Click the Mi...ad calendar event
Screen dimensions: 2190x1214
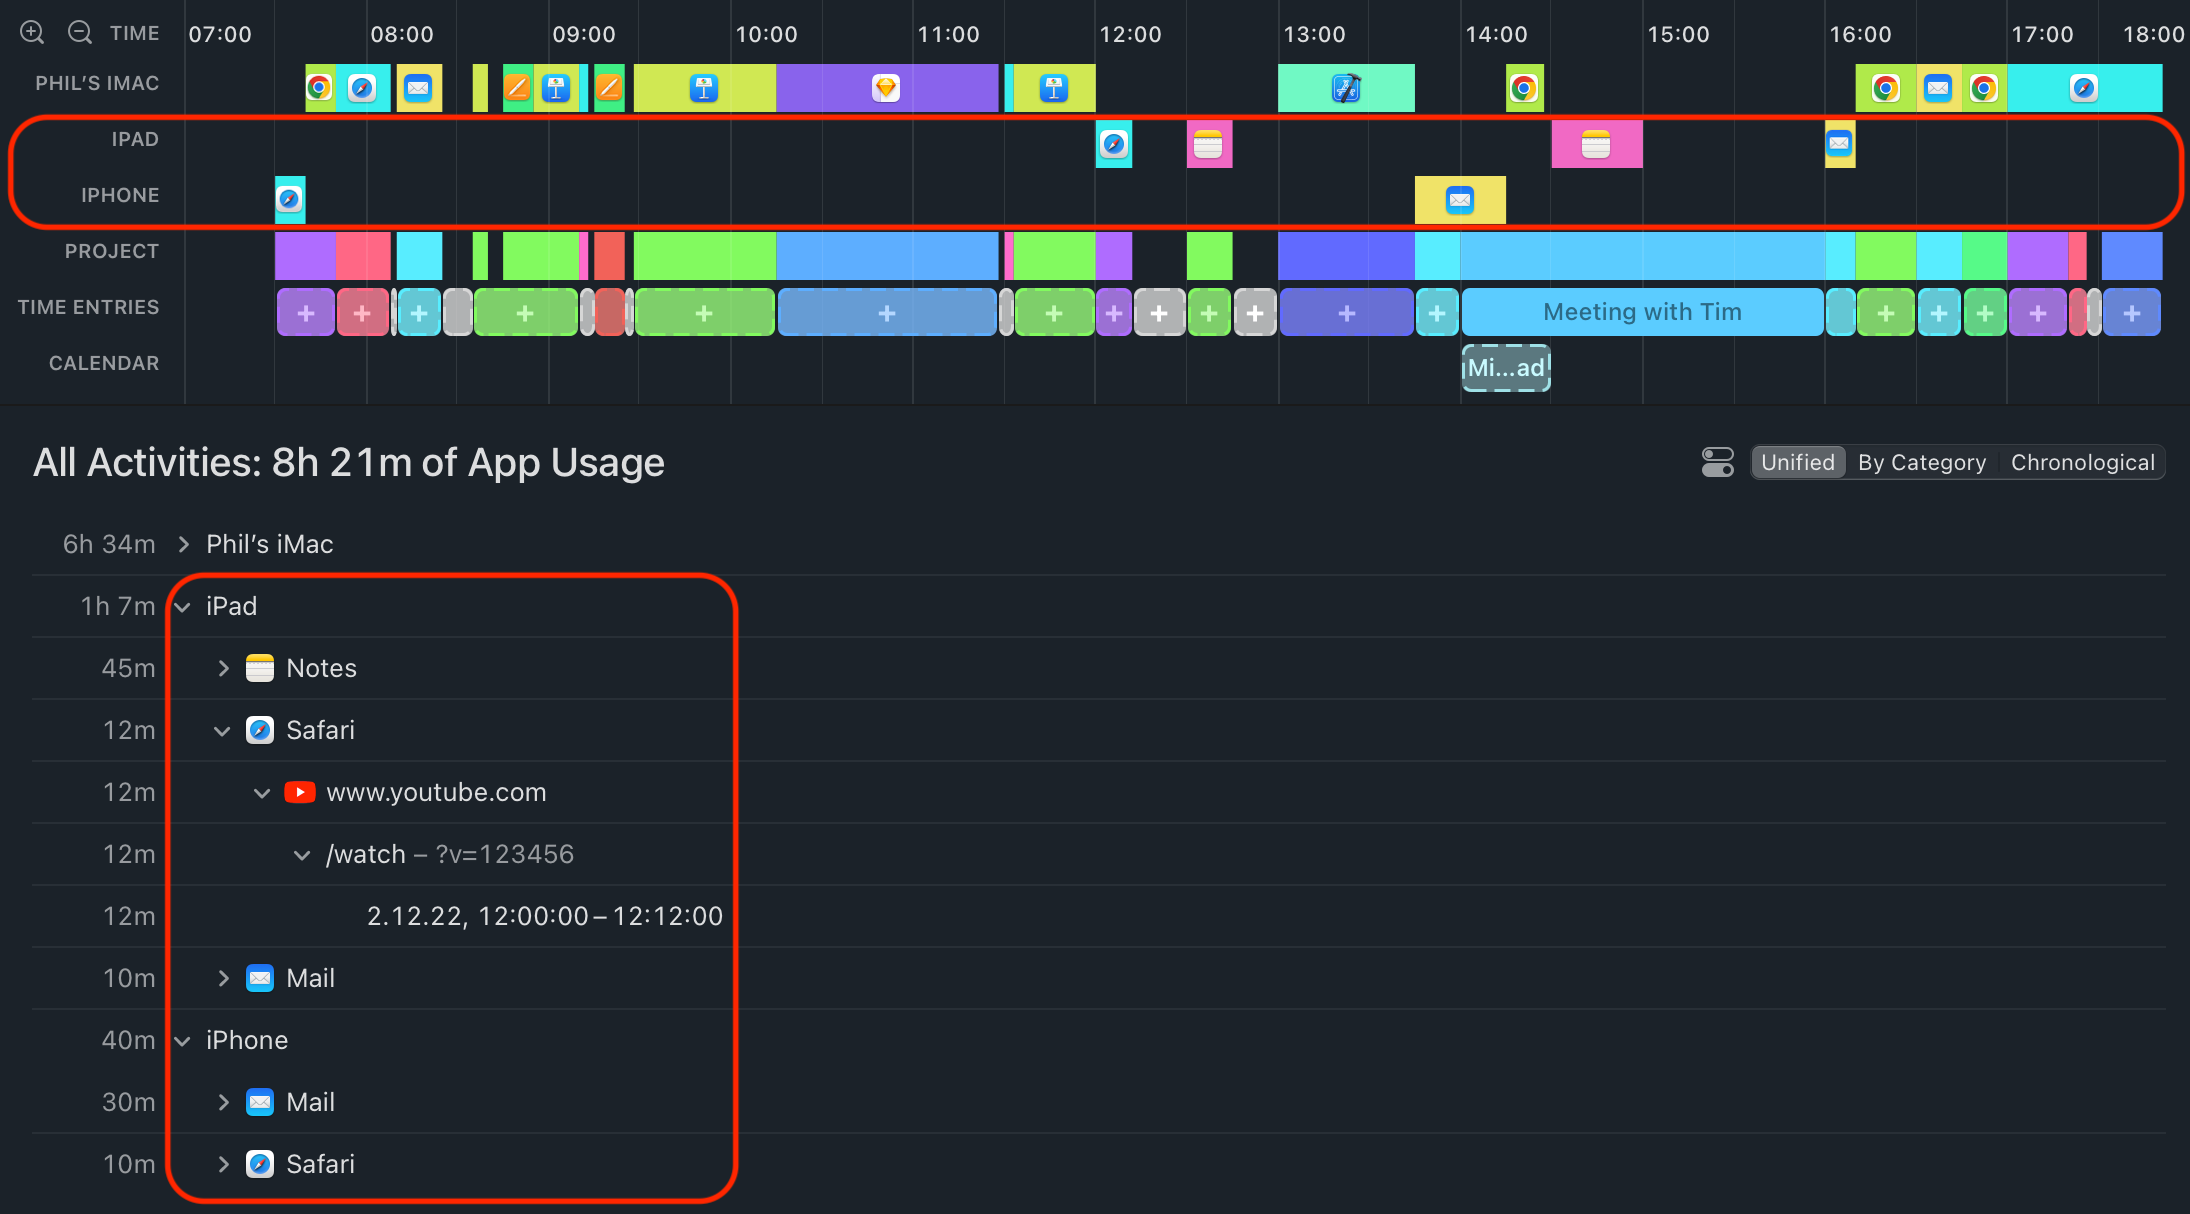click(1506, 368)
